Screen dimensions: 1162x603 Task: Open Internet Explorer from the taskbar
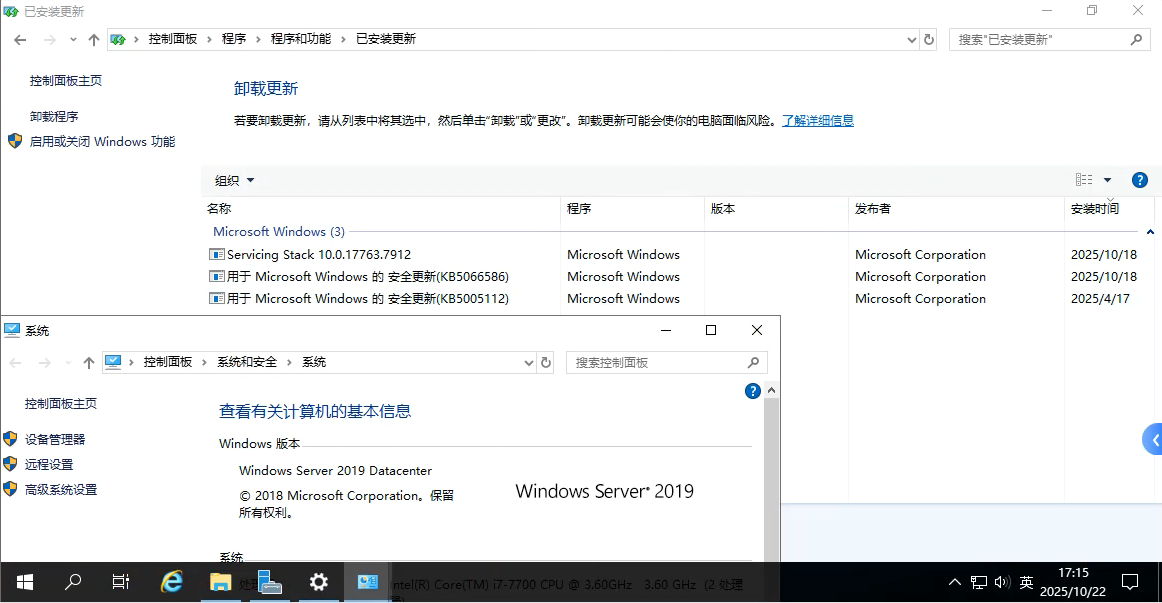coord(172,581)
